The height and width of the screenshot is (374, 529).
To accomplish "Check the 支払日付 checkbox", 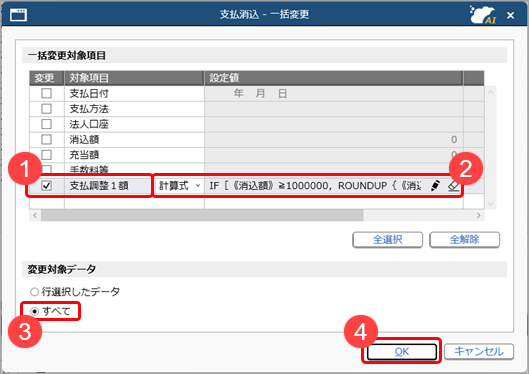I will [x=46, y=93].
